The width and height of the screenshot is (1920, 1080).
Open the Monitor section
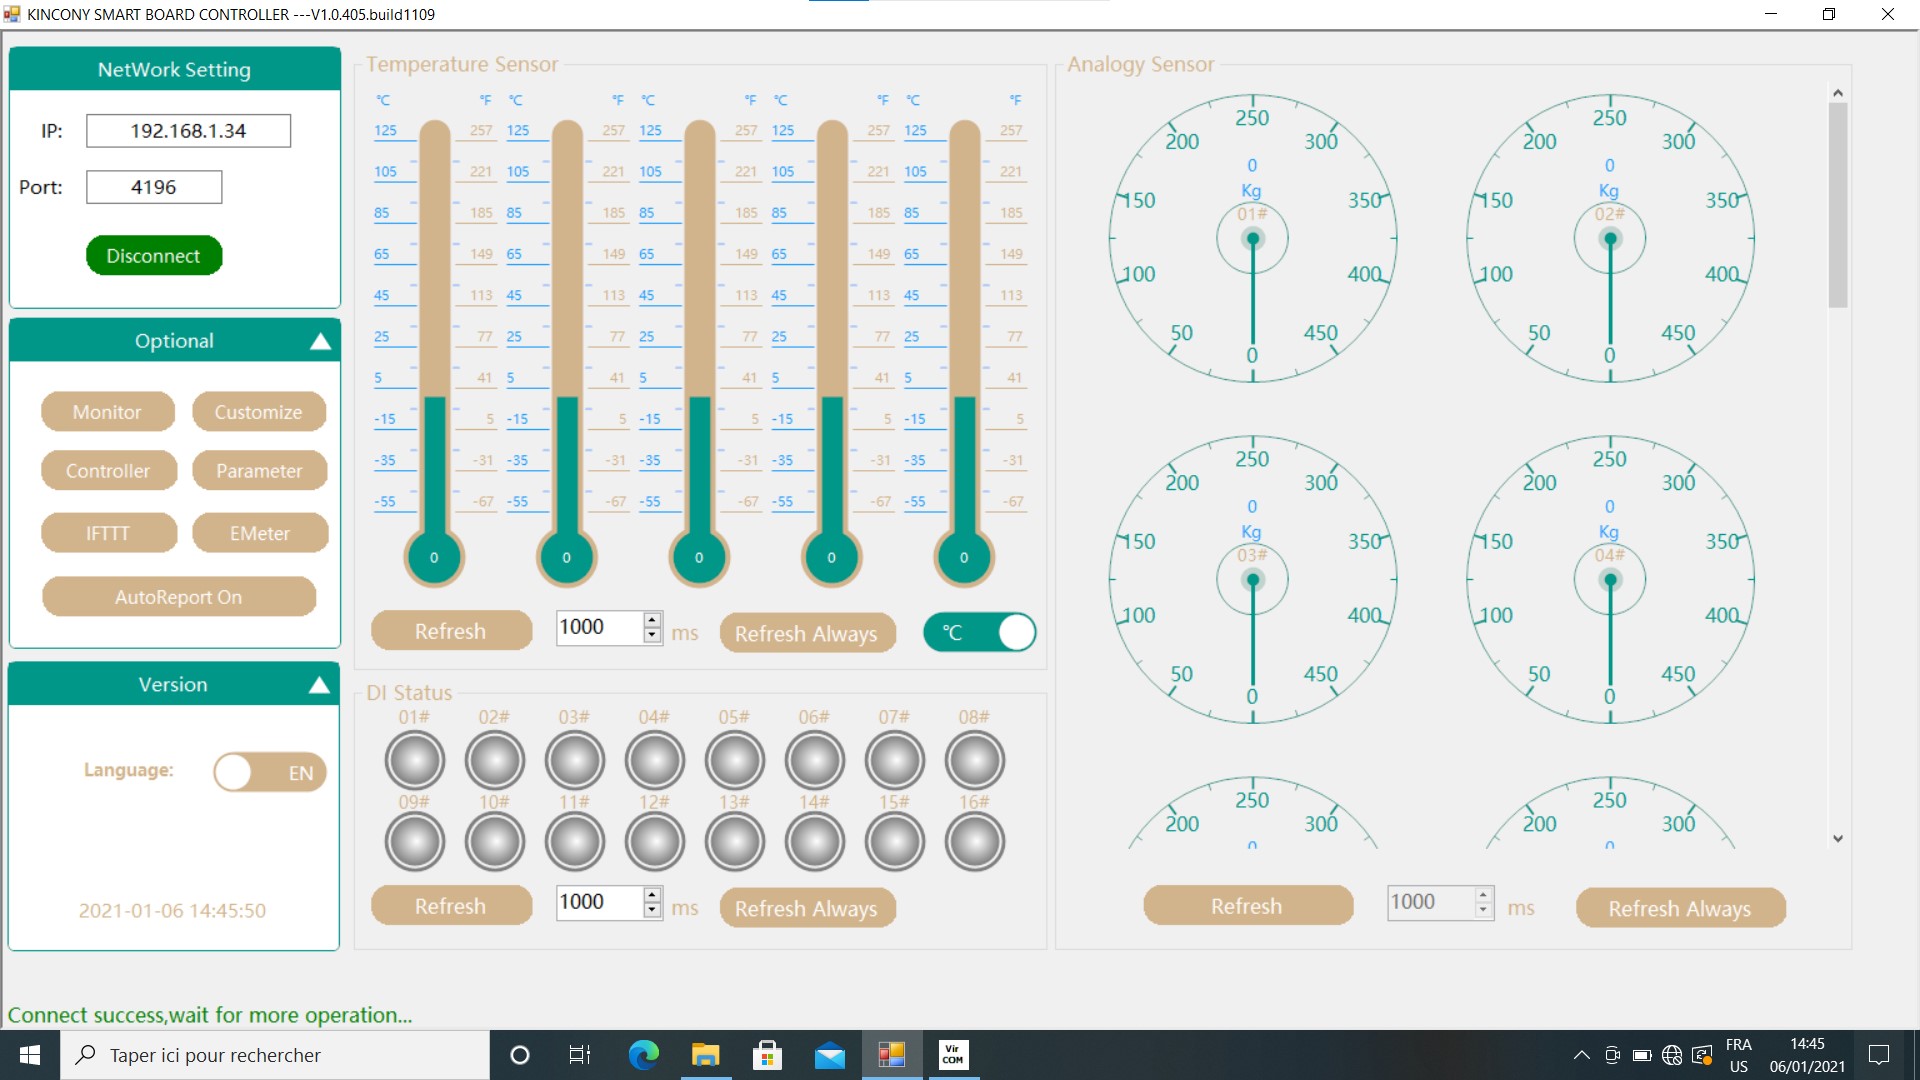[x=107, y=412]
